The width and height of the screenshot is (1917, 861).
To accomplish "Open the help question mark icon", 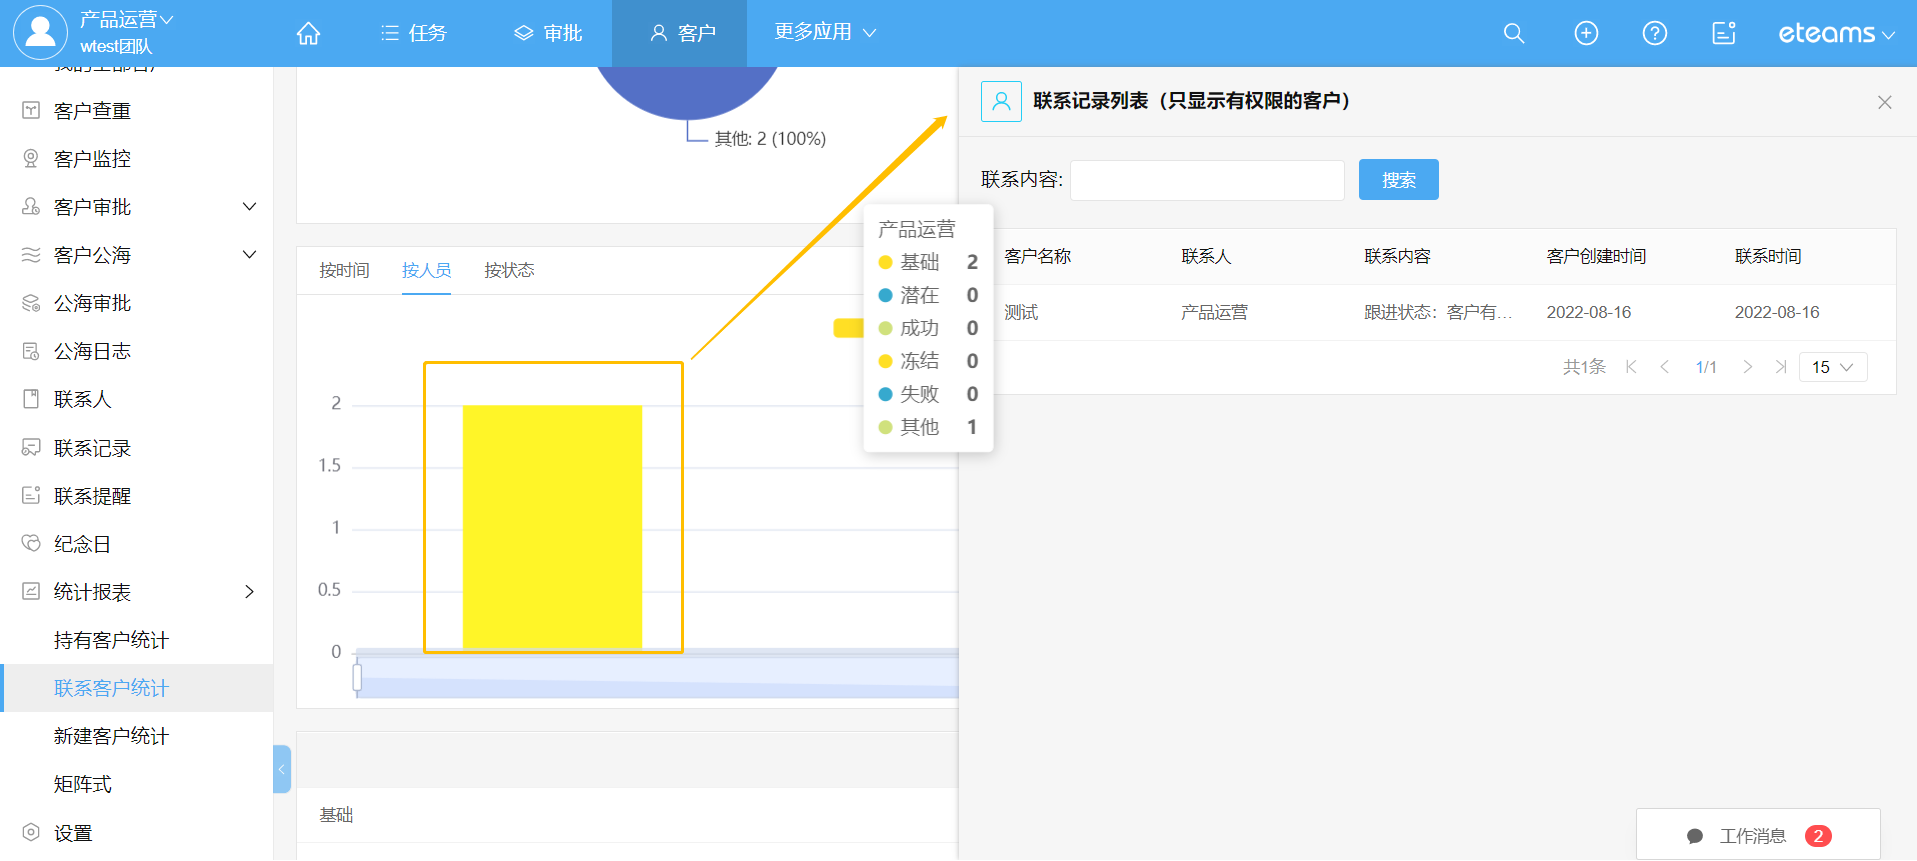I will [x=1654, y=33].
